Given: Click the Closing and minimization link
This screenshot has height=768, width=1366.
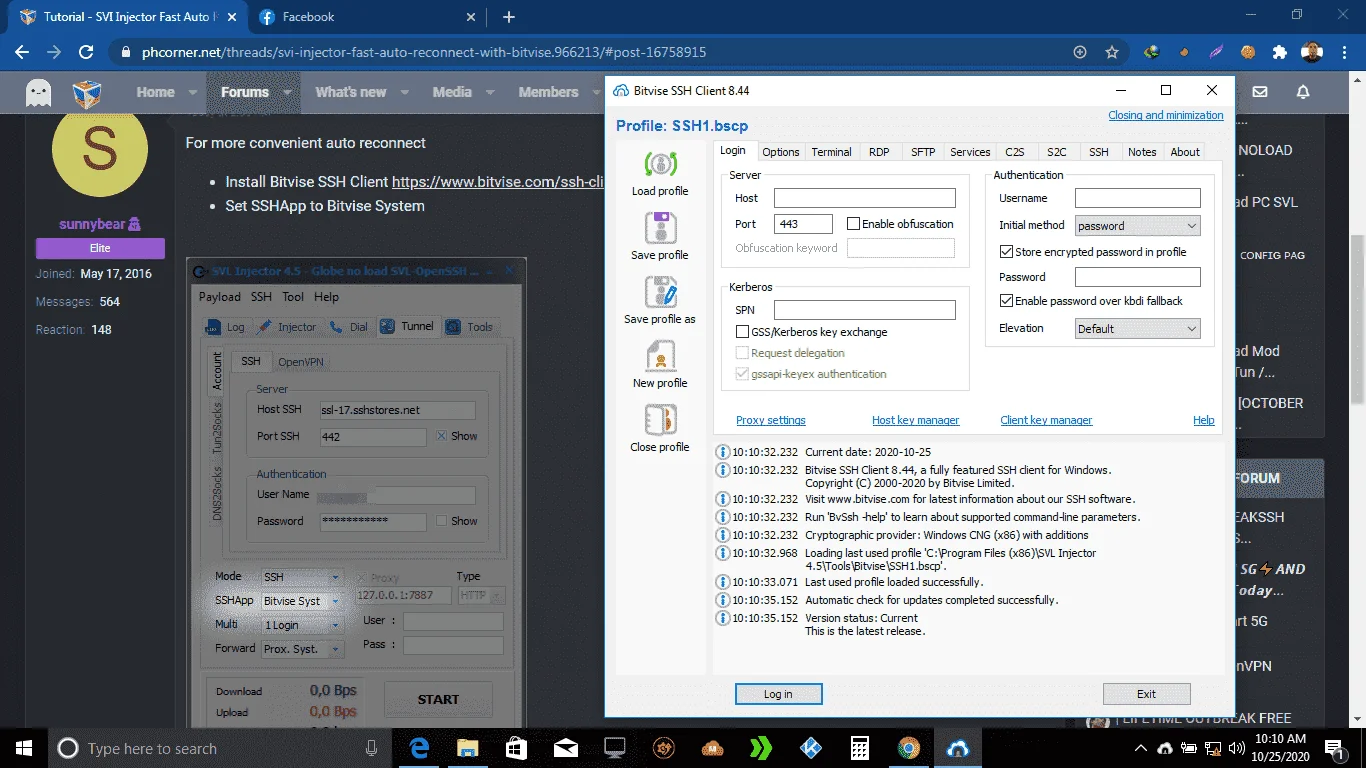Looking at the screenshot, I should pyautogui.click(x=1166, y=115).
